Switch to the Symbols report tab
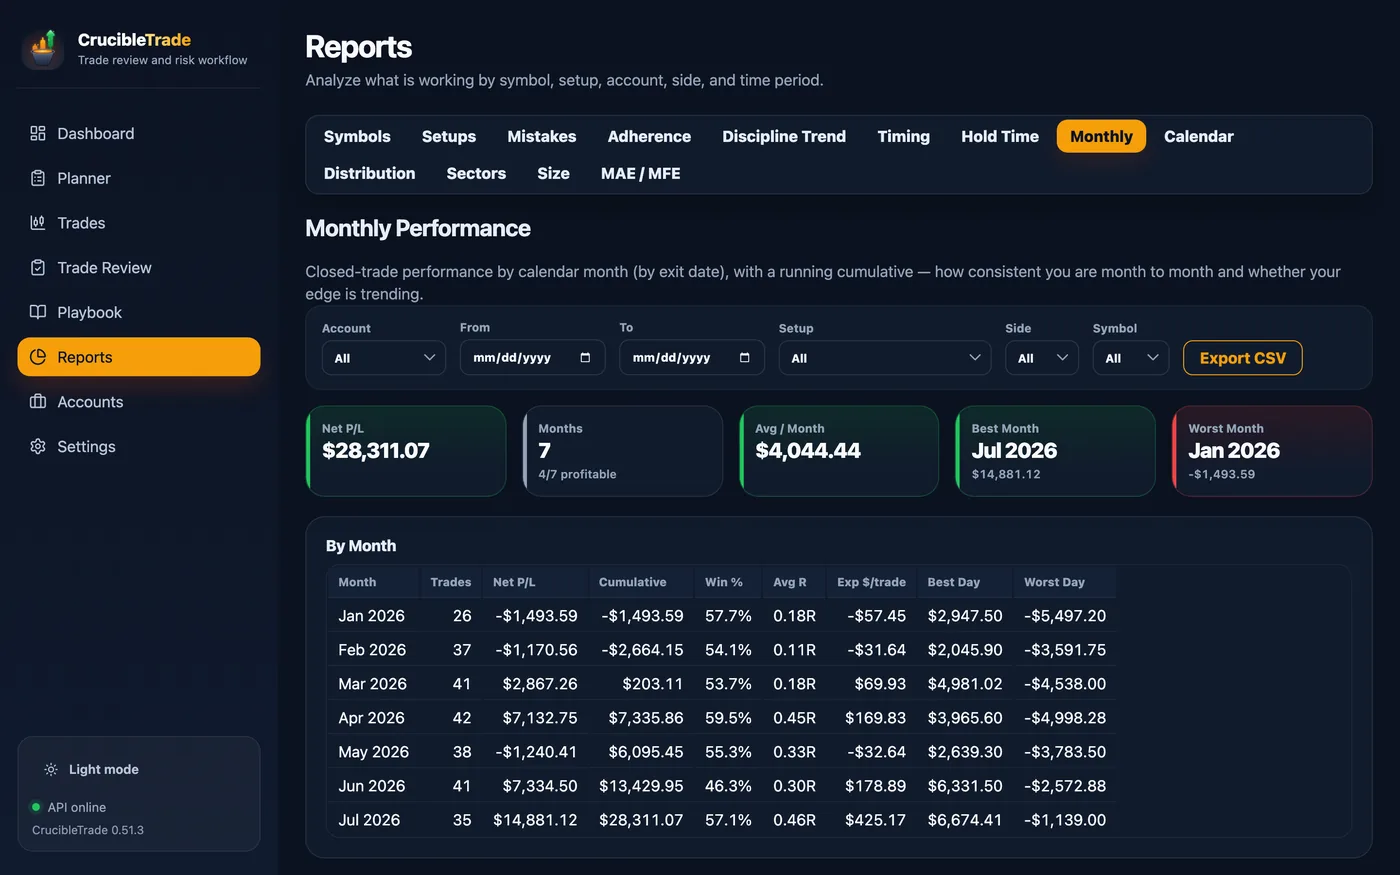1400x875 pixels. 357,136
